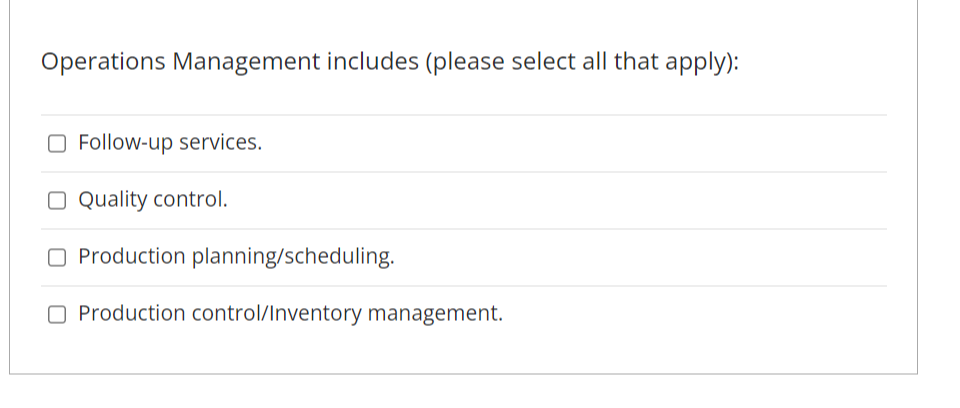
Task: Enable the Production planning/scheduling checkbox
Action: [57, 257]
